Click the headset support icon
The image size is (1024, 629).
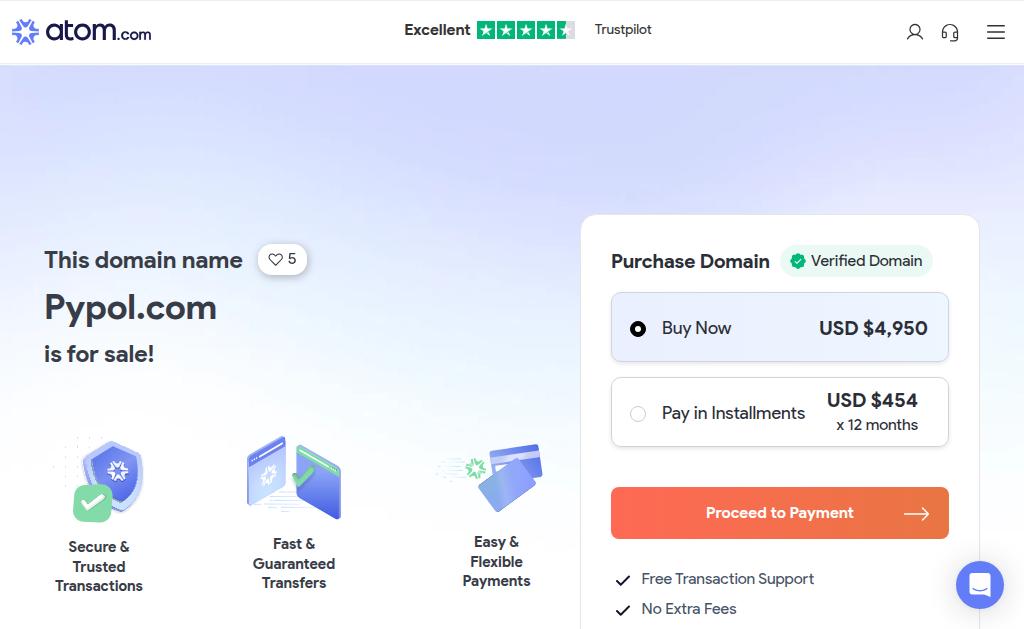click(x=950, y=32)
